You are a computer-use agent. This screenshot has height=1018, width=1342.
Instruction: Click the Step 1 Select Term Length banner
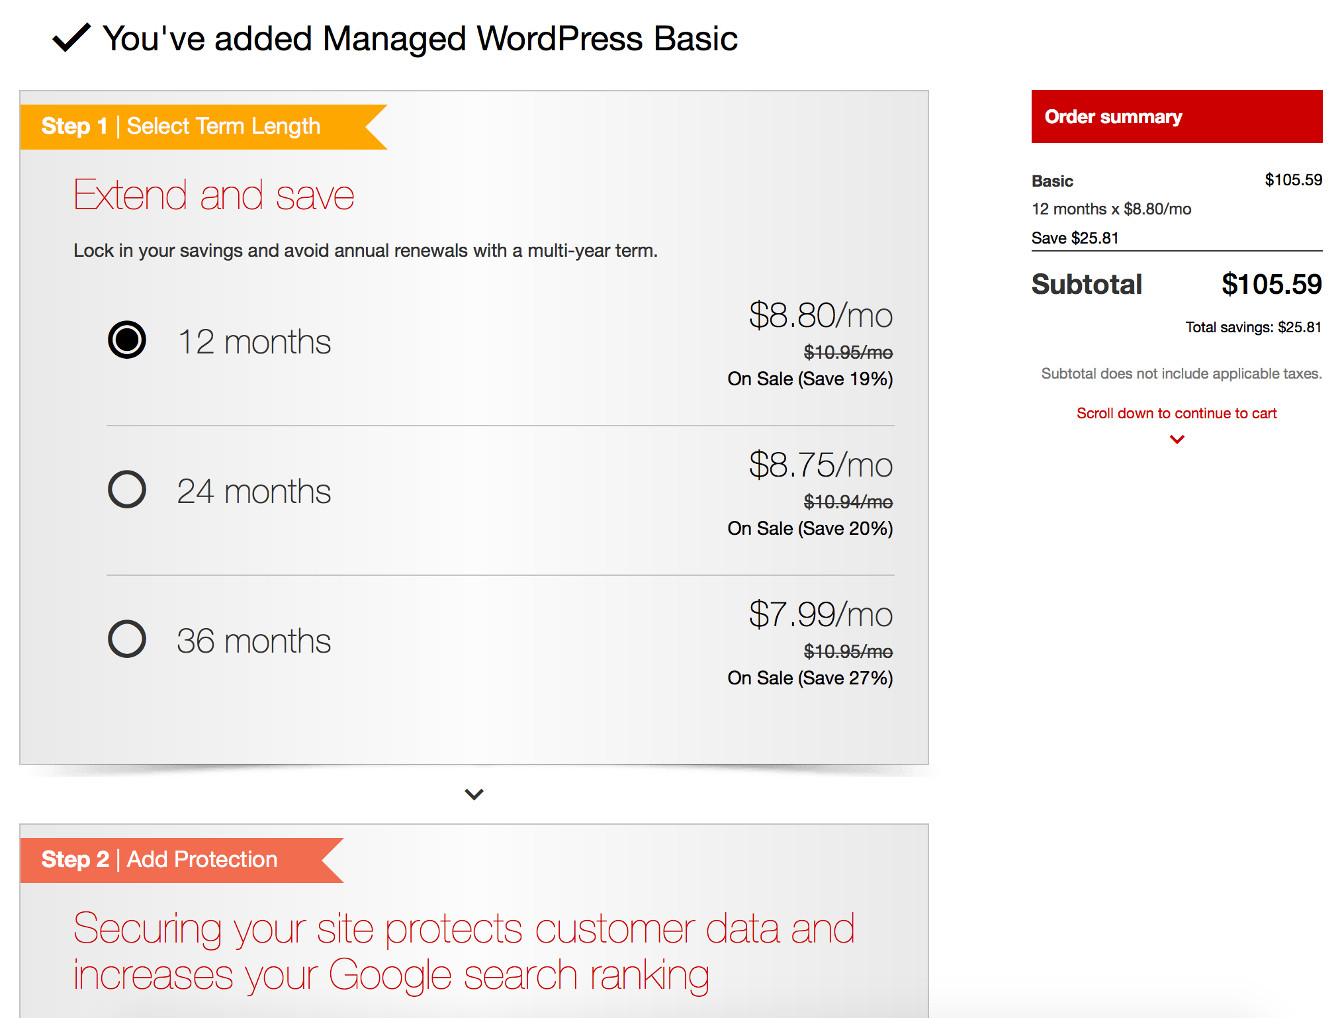[203, 127]
